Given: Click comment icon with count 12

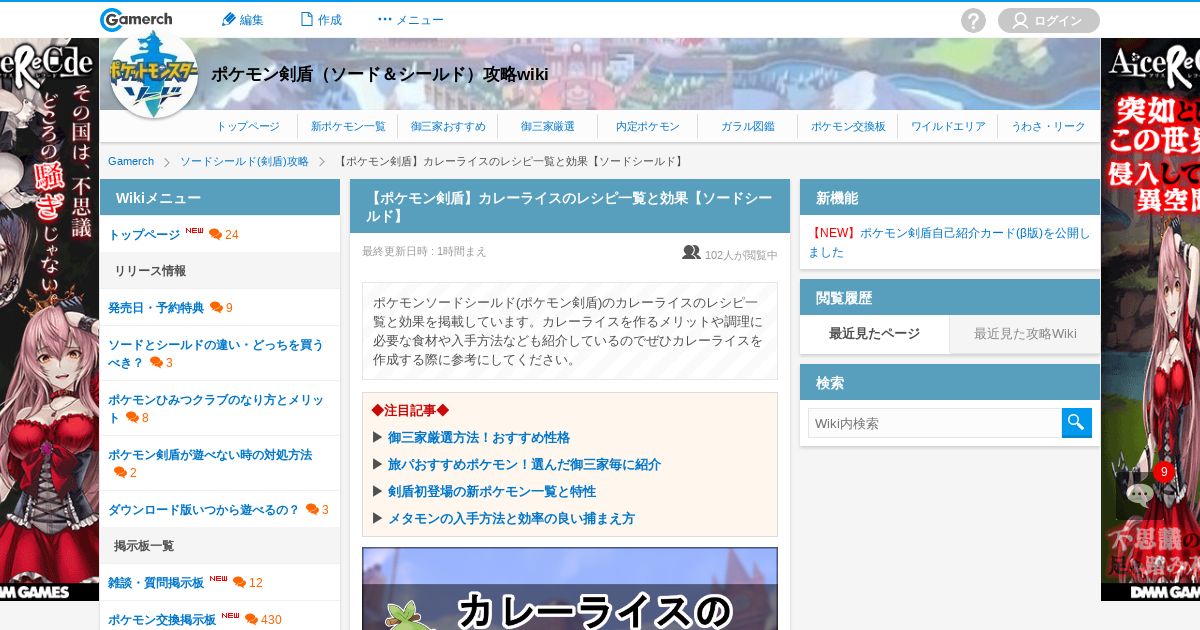Looking at the screenshot, I should click(239, 582).
